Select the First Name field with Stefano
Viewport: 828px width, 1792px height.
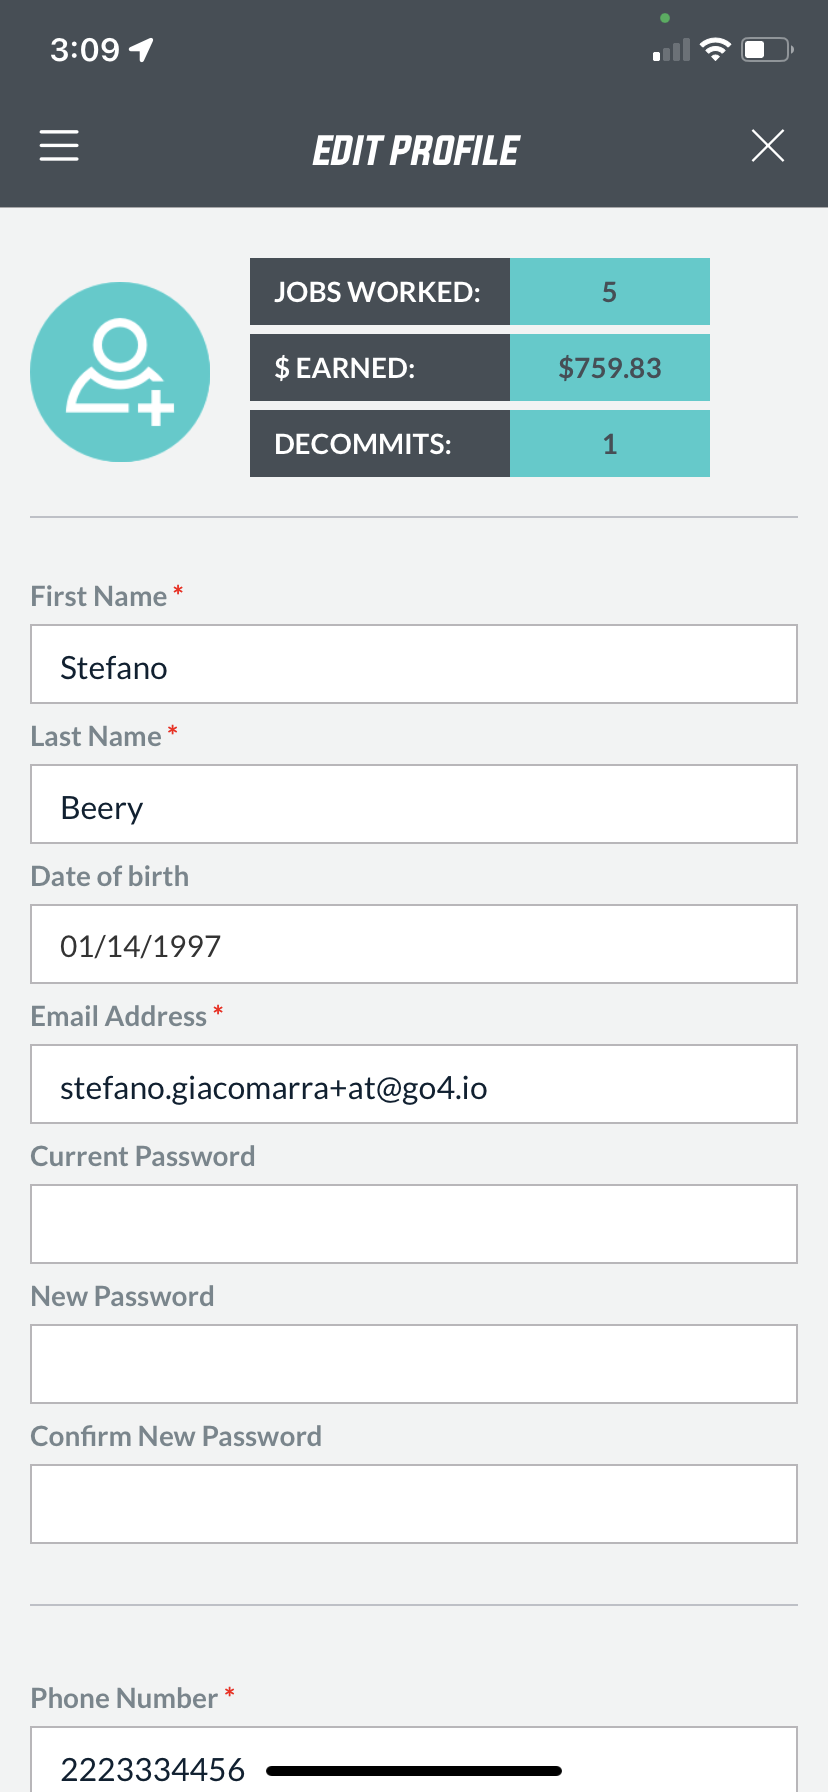414,664
